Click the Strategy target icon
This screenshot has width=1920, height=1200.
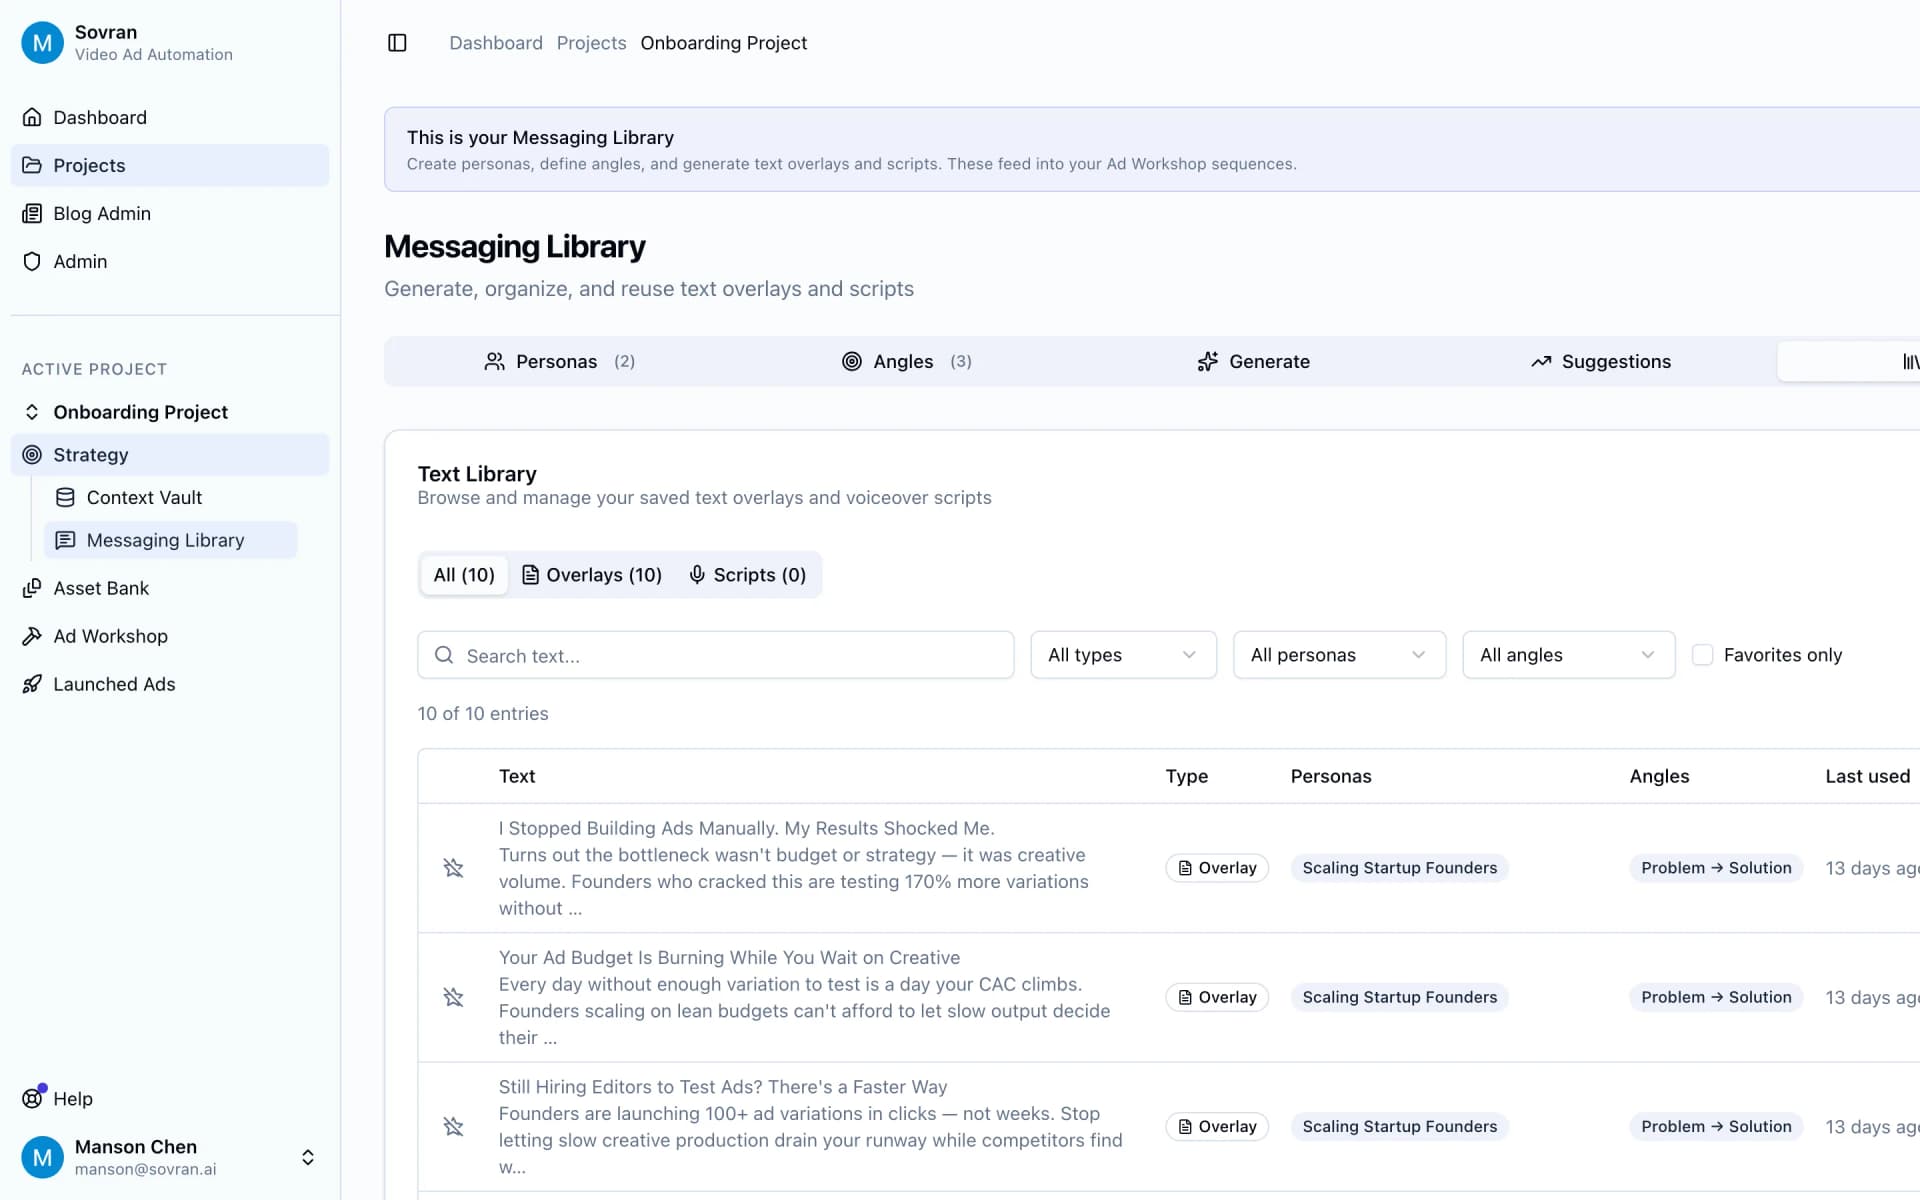tap(33, 454)
